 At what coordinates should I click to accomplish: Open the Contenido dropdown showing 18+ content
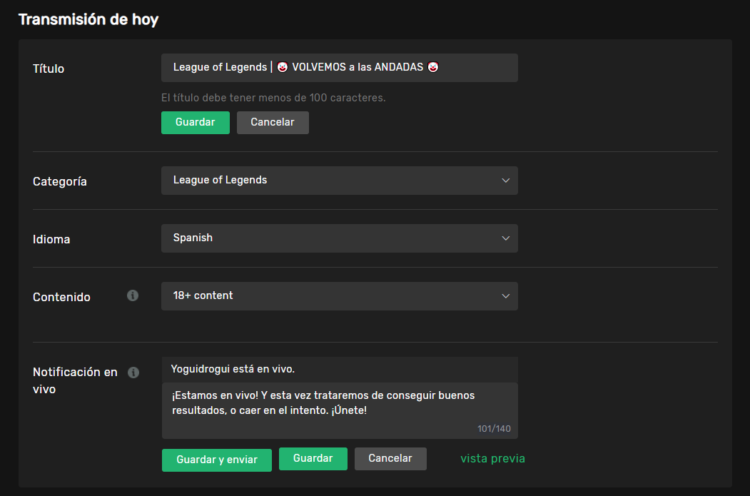click(x=339, y=296)
